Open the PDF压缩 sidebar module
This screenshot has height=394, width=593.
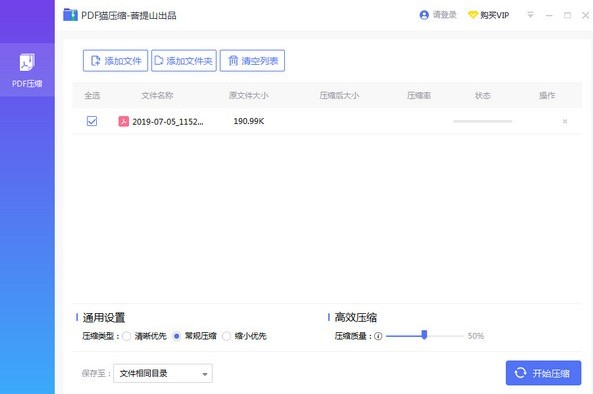[27, 70]
